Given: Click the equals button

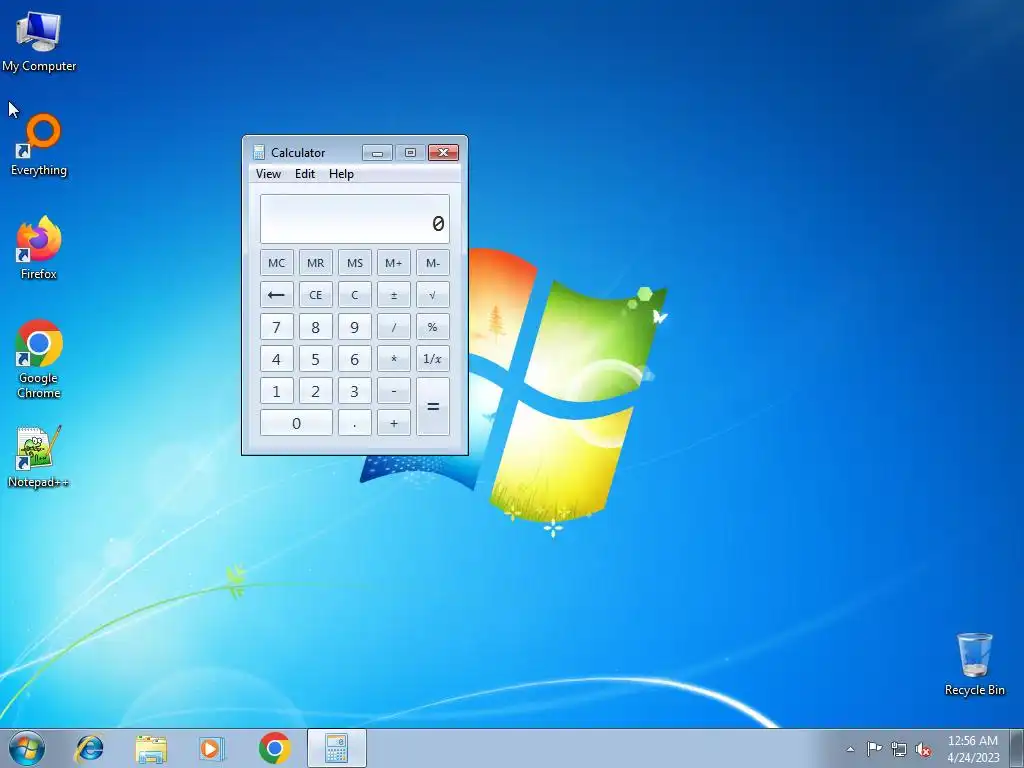Looking at the screenshot, I should (x=433, y=406).
